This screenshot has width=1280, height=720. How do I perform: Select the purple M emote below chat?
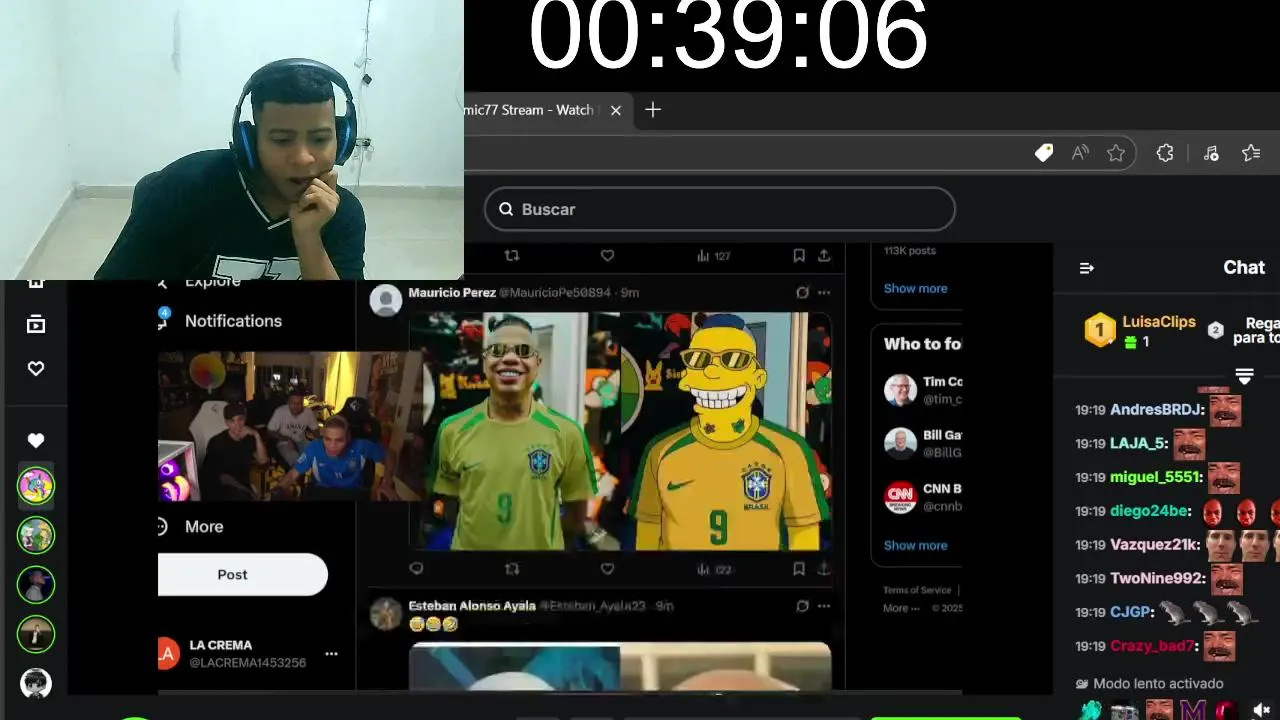coord(1192,710)
